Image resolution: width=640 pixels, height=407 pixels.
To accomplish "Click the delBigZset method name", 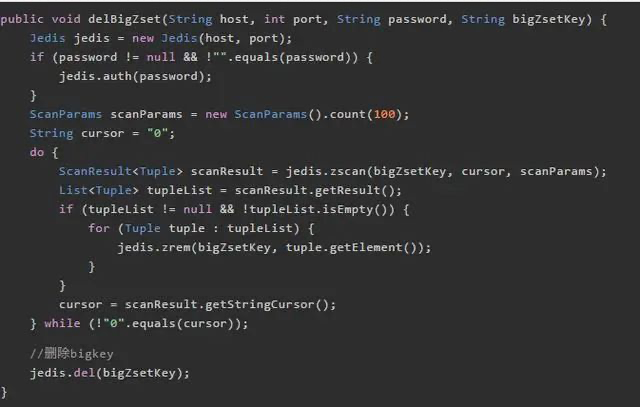I will 125,19.
